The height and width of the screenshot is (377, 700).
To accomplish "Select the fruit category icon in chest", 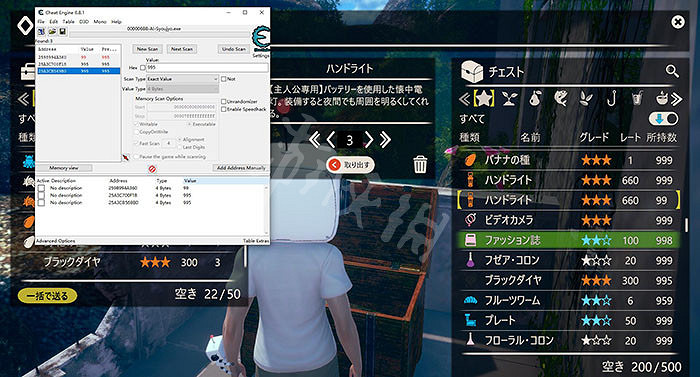I will point(535,98).
